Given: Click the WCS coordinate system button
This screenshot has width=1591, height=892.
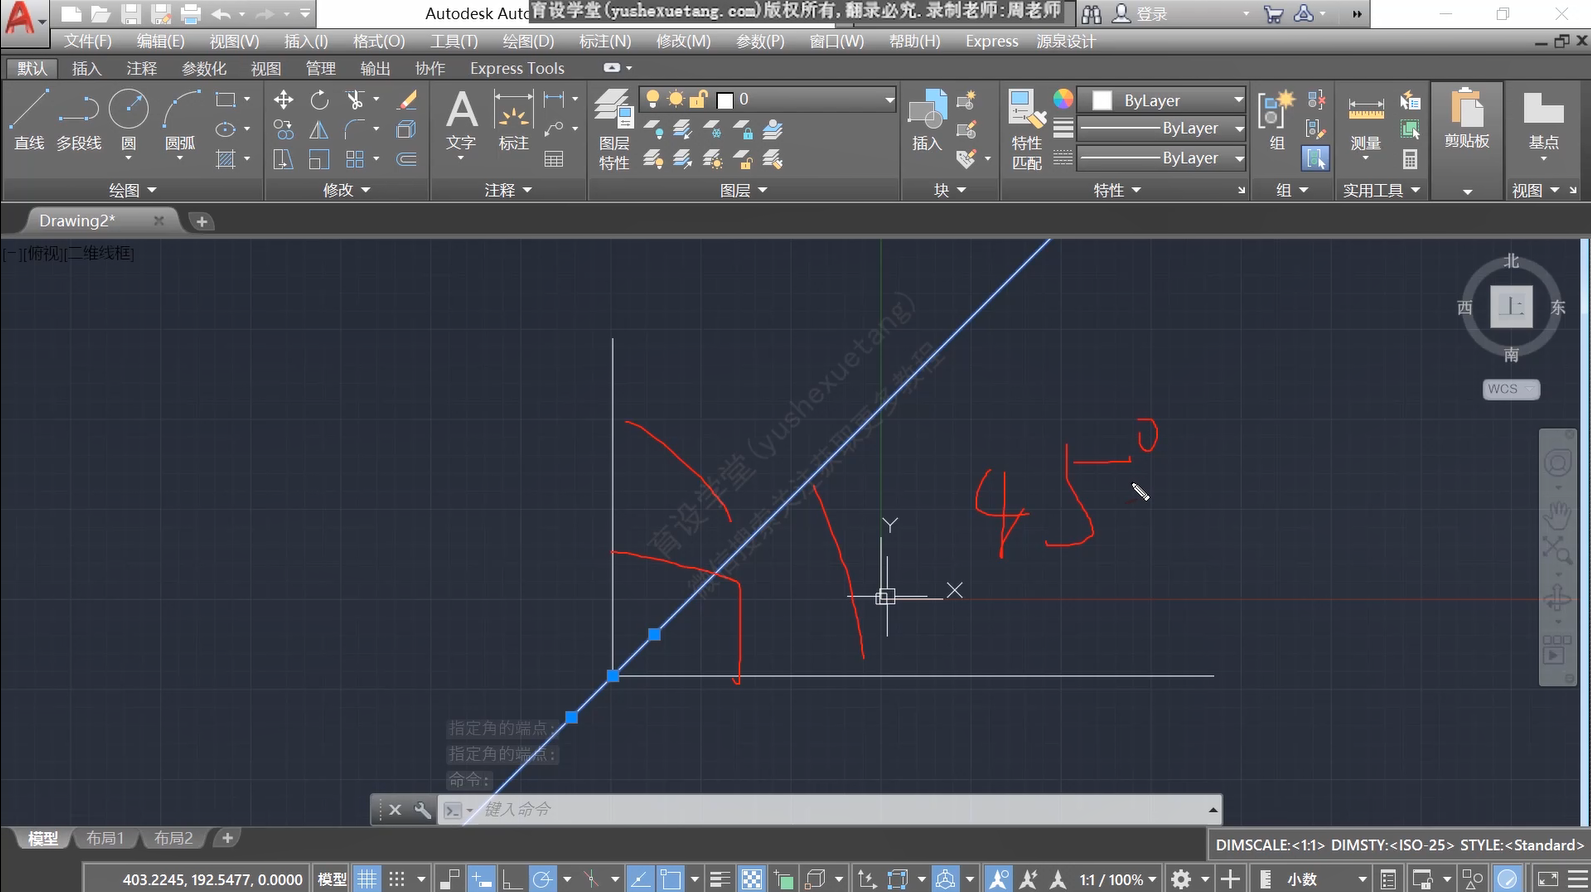Looking at the screenshot, I should coord(1510,389).
